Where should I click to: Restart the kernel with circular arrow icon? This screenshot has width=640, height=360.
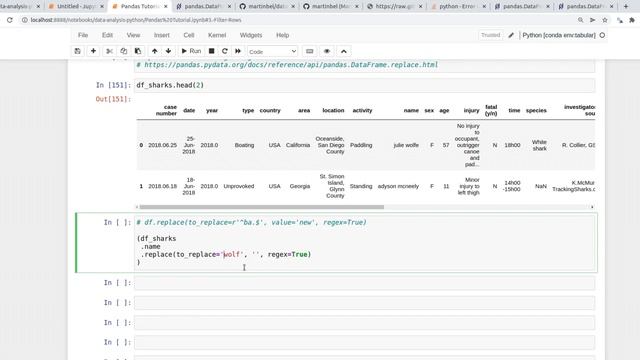tap(224, 51)
